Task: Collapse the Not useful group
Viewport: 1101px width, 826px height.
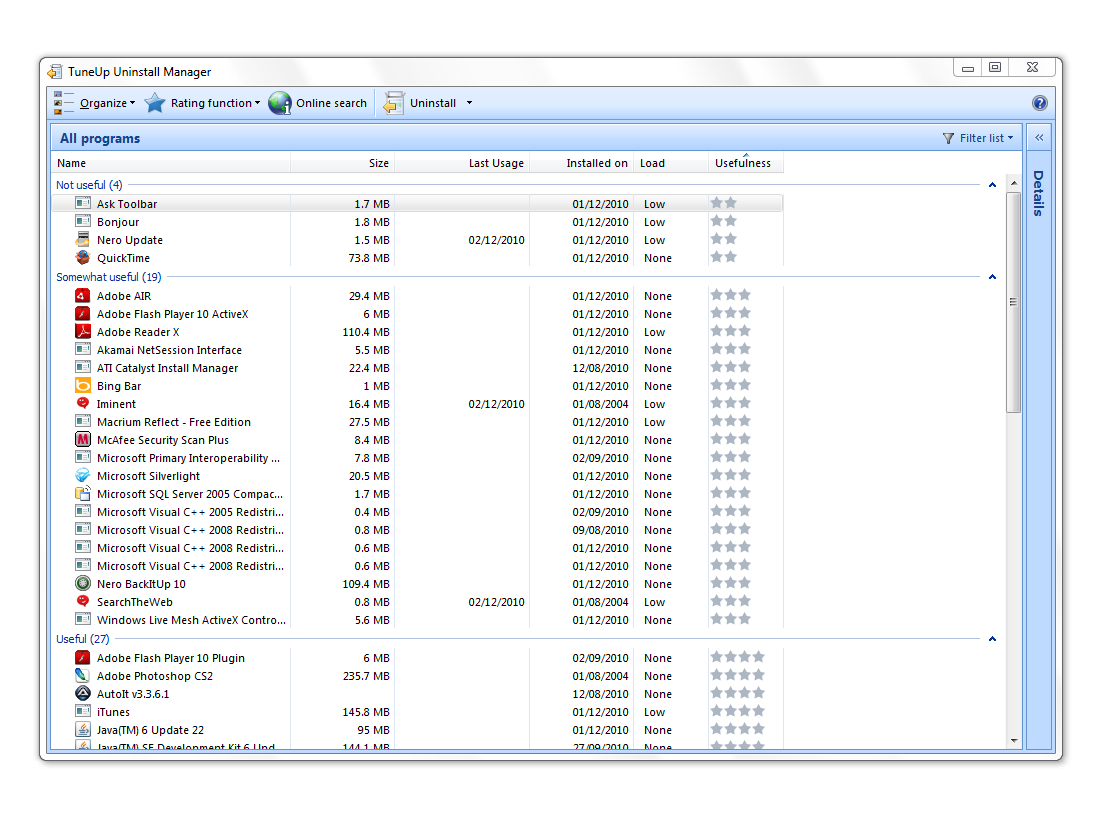Action: [992, 185]
